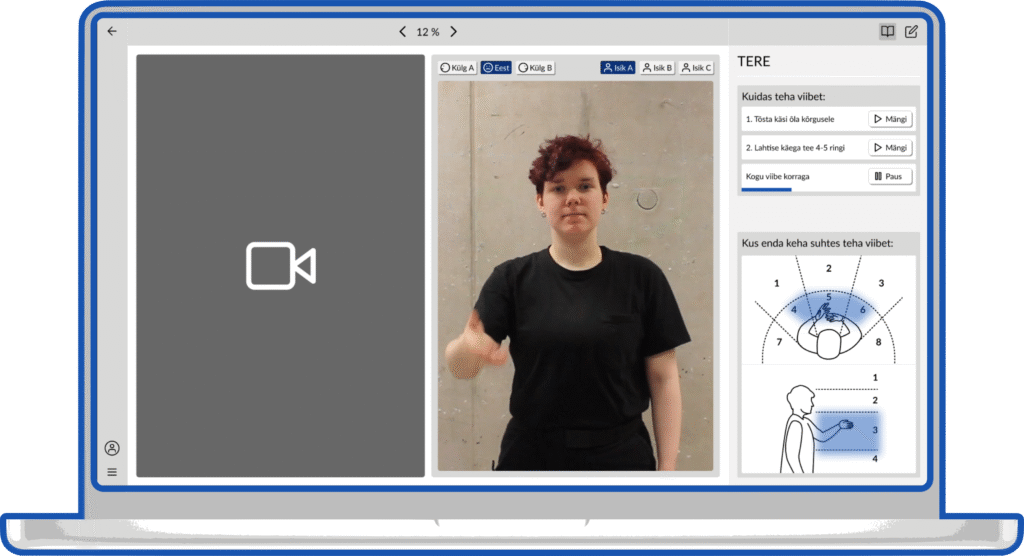Click the back arrow icon
Screen dimensions: 1024x556
(112, 31)
